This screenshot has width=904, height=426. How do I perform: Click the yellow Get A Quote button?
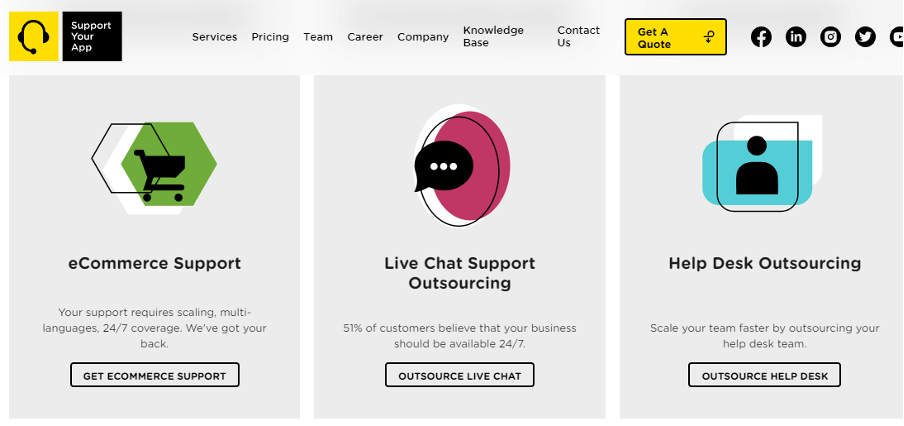(676, 37)
